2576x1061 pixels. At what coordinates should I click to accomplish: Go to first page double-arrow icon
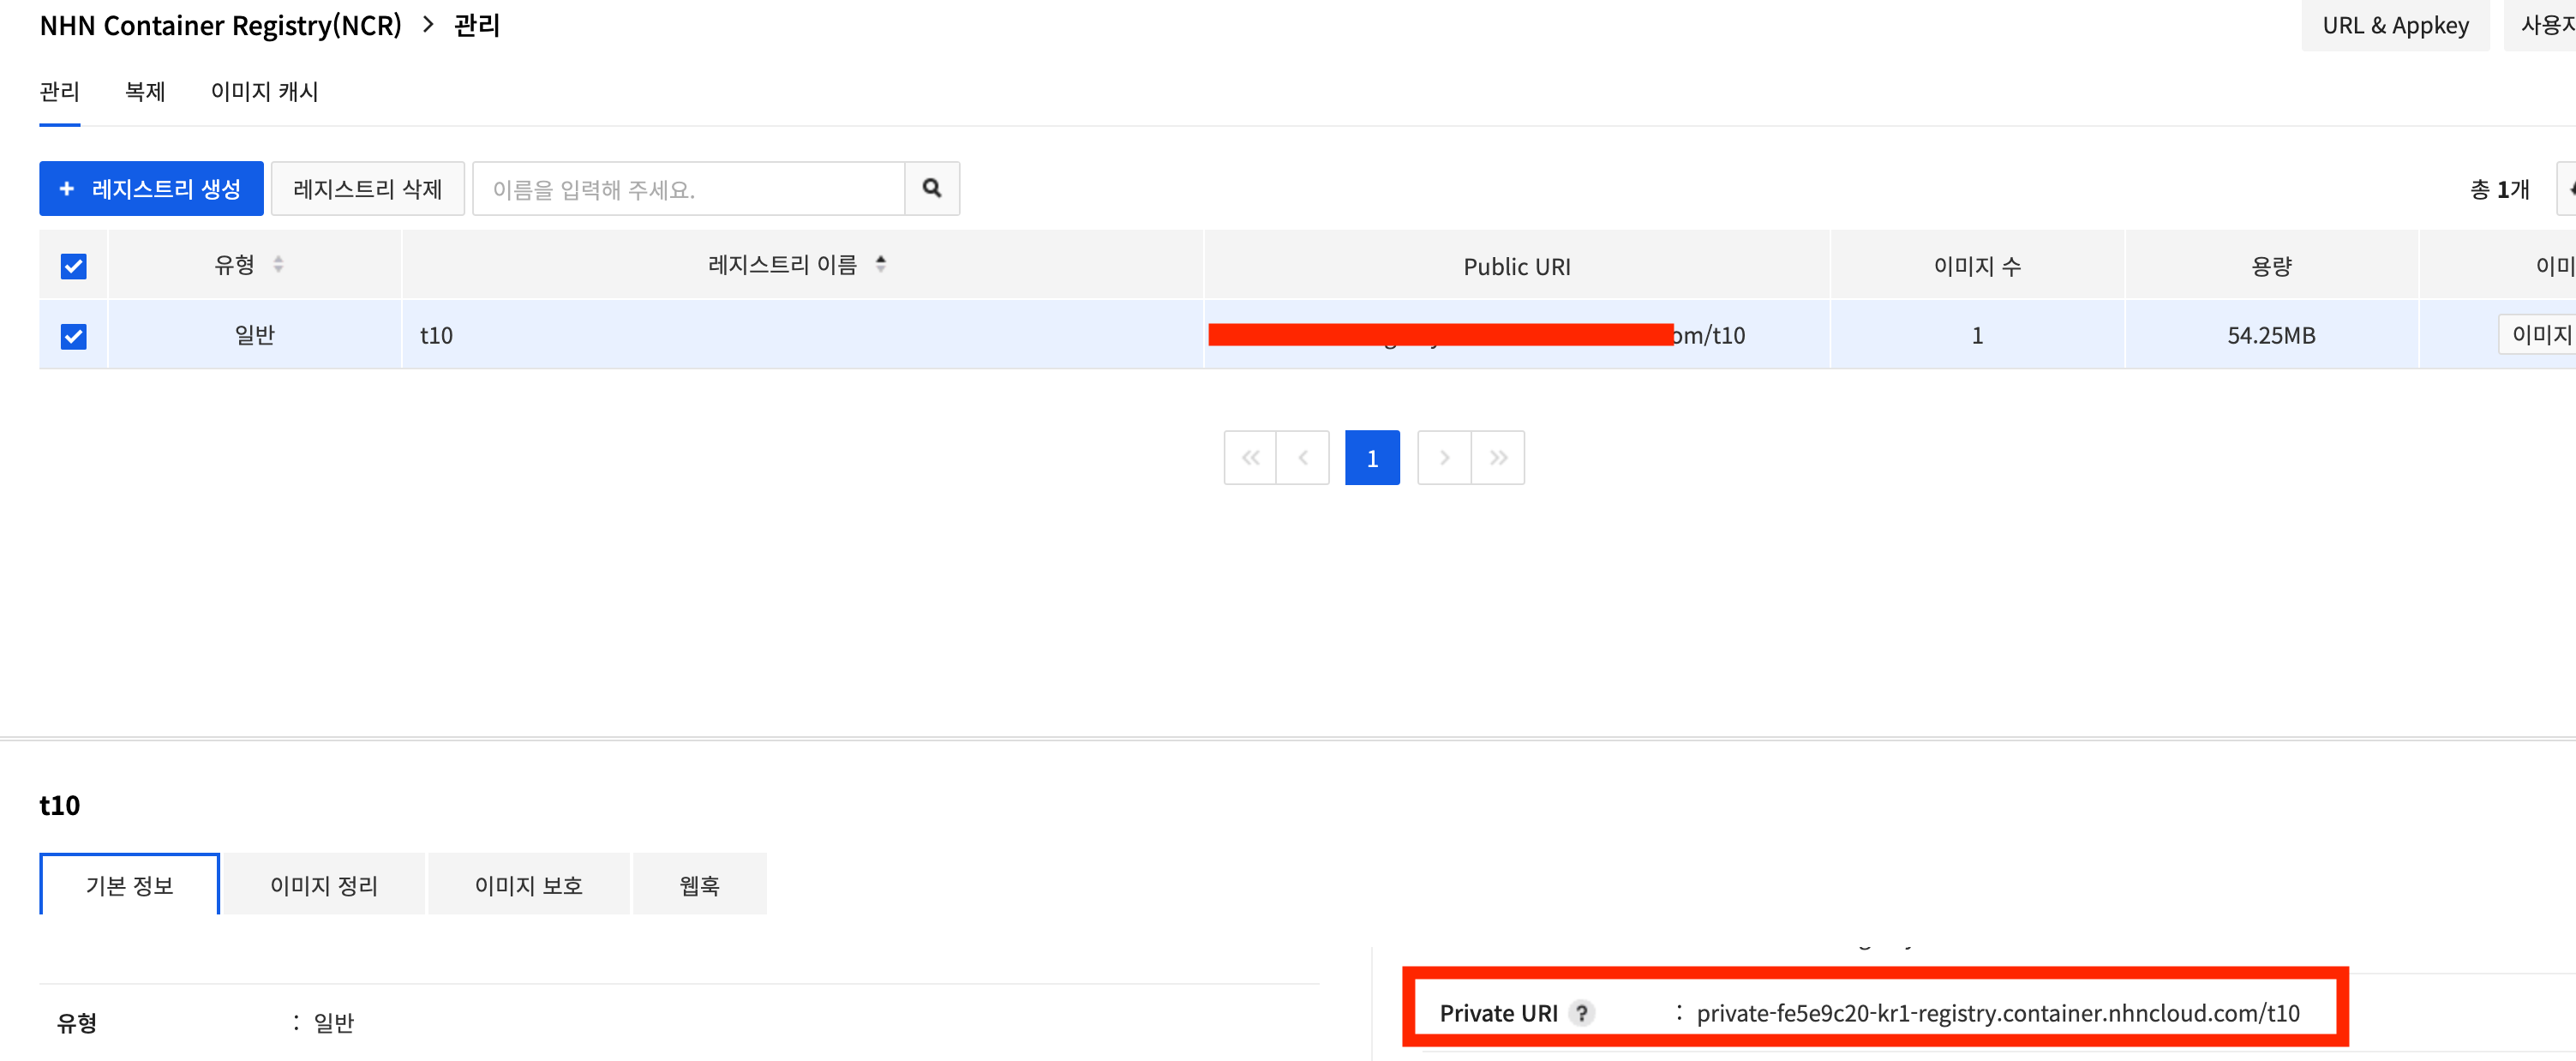pyautogui.click(x=1250, y=458)
